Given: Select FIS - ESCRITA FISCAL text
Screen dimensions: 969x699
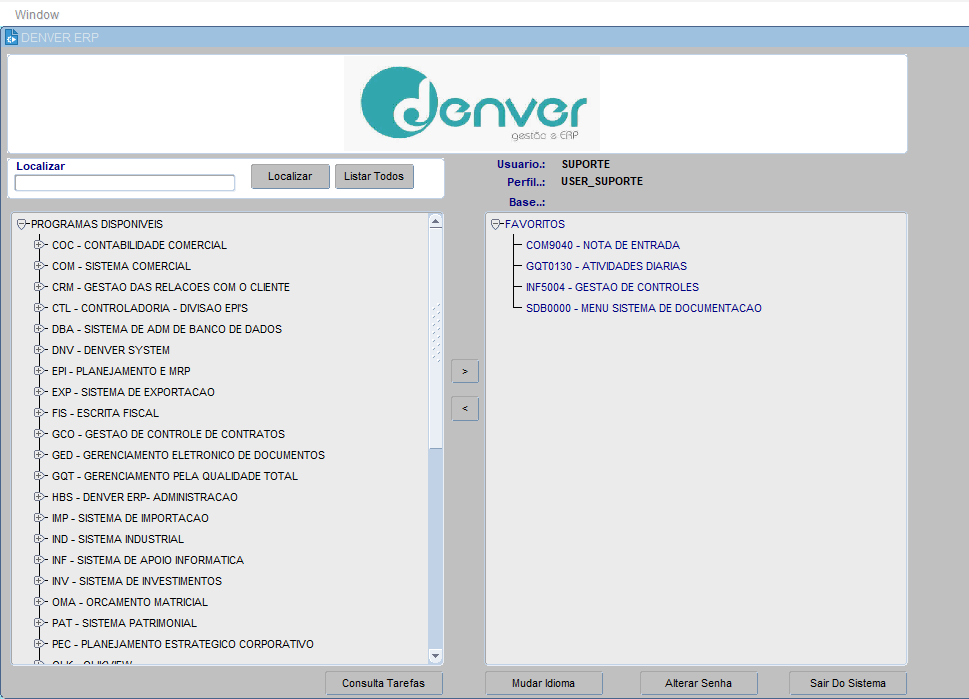Looking at the screenshot, I should (x=105, y=413).
